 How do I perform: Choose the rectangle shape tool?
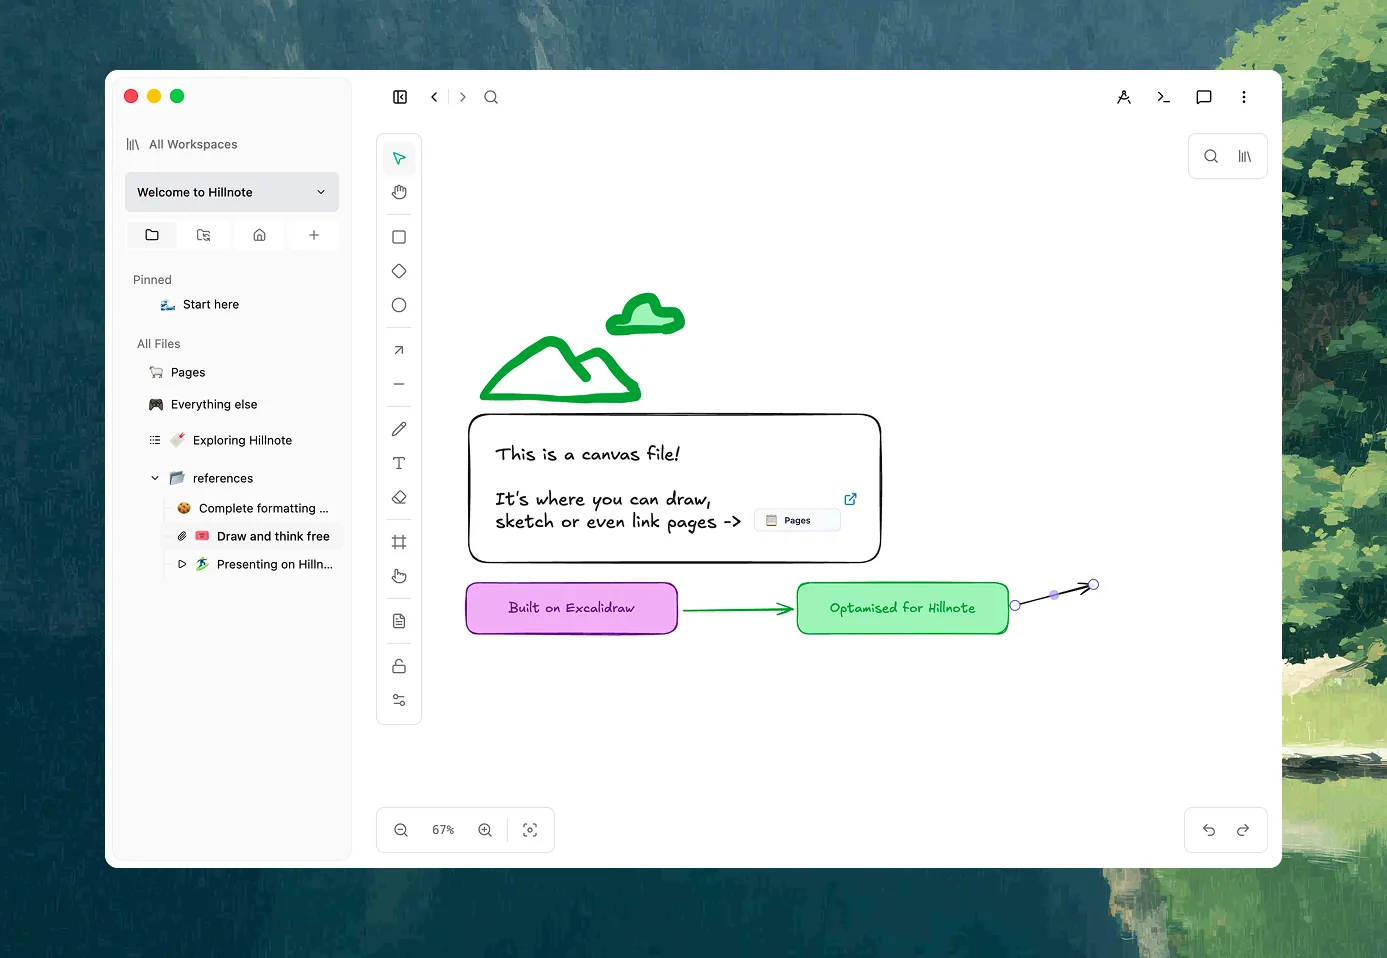click(399, 237)
